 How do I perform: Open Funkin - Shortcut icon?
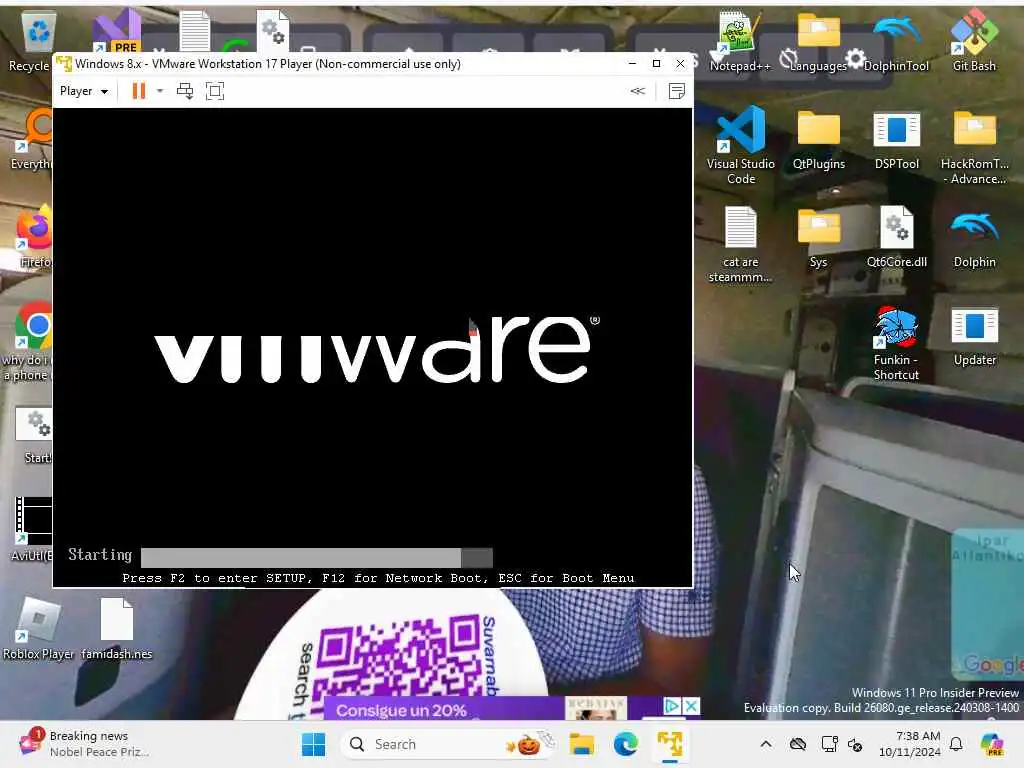pos(896,344)
